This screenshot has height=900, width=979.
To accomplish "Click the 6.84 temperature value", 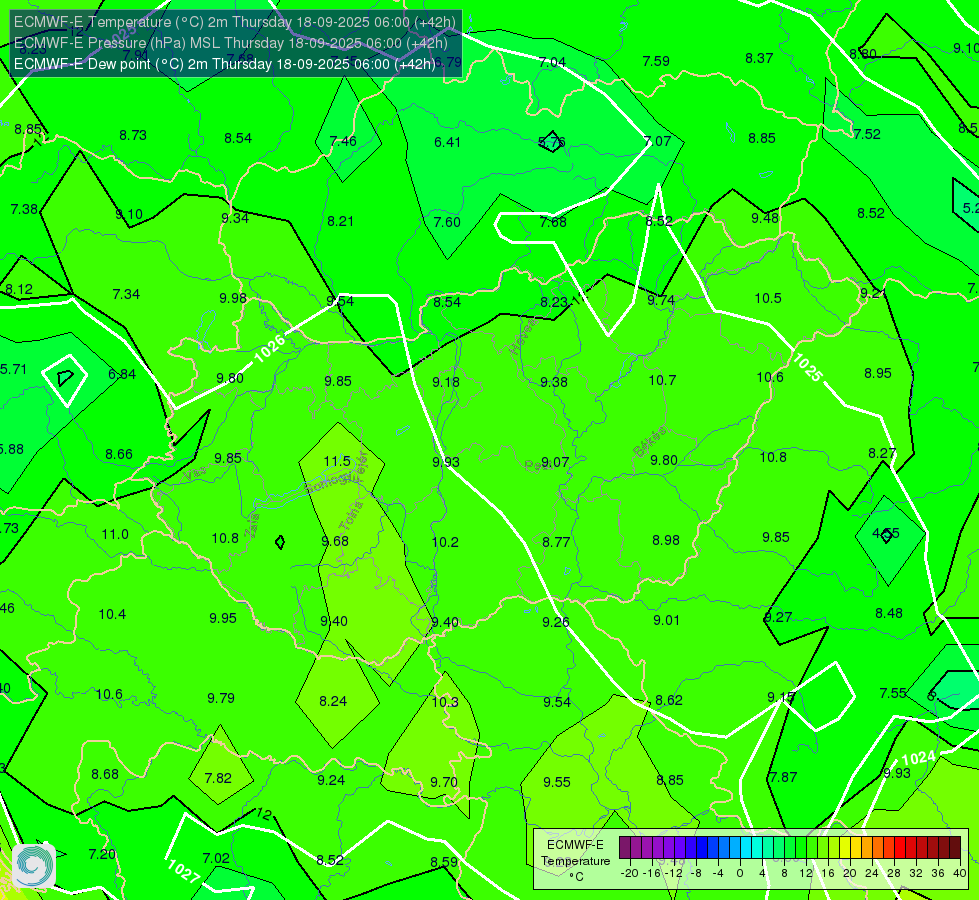I will (x=122, y=374).
